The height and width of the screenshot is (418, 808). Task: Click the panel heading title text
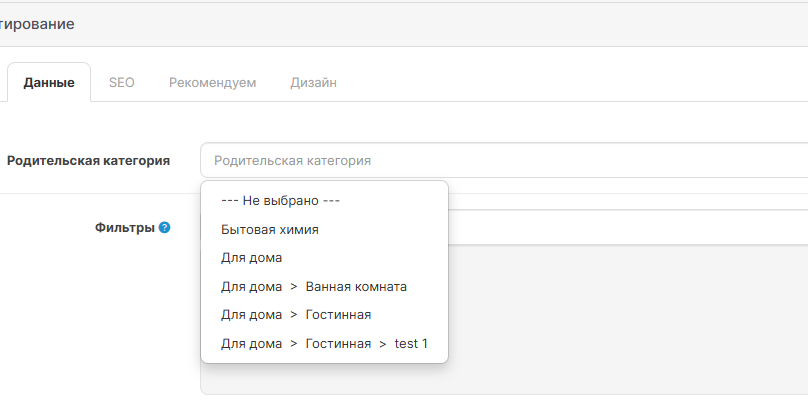[x=37, y=24]
